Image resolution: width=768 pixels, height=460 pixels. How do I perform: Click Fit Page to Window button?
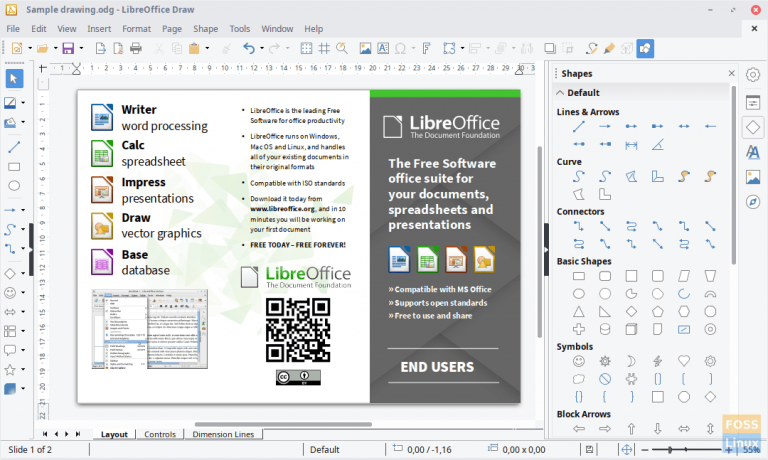tap(626, 450)
